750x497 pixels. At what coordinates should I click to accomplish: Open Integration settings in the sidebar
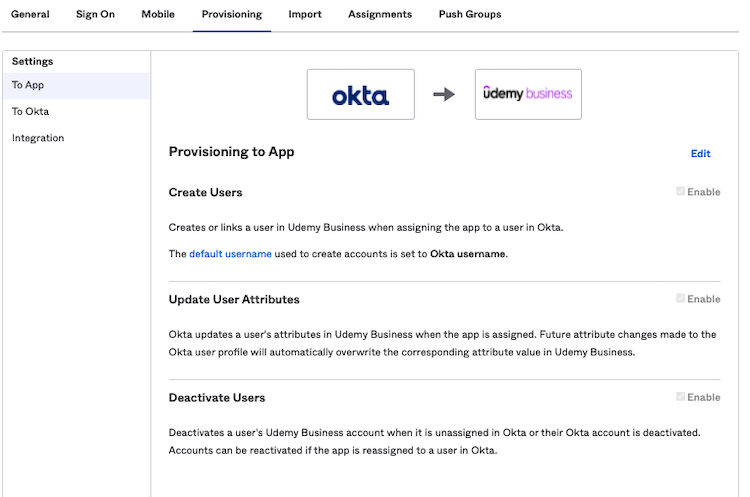(38, 138)
